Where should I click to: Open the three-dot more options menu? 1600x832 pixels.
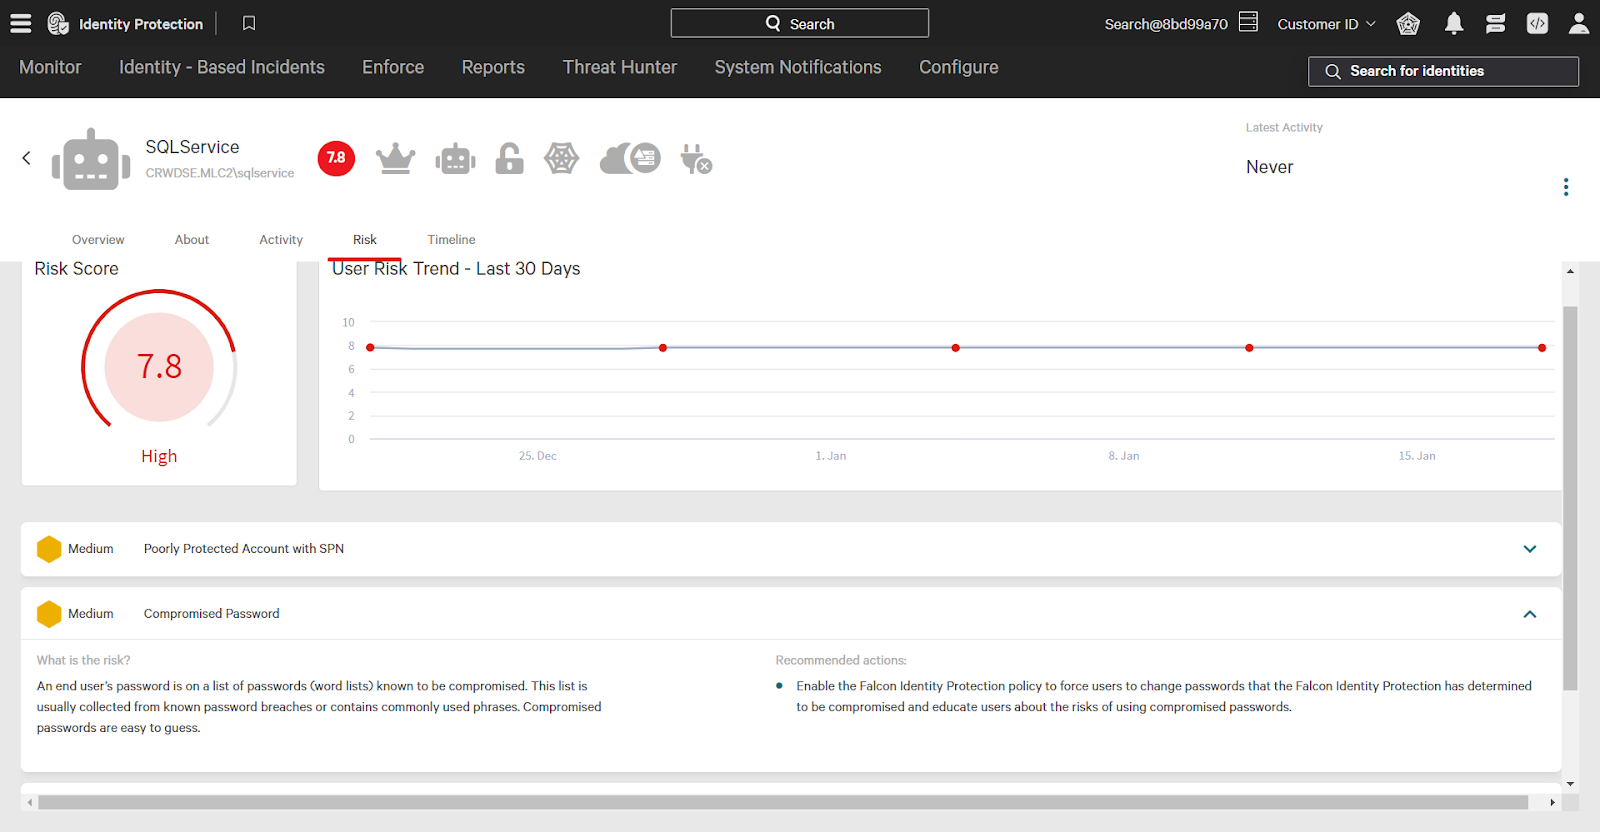1566,187
